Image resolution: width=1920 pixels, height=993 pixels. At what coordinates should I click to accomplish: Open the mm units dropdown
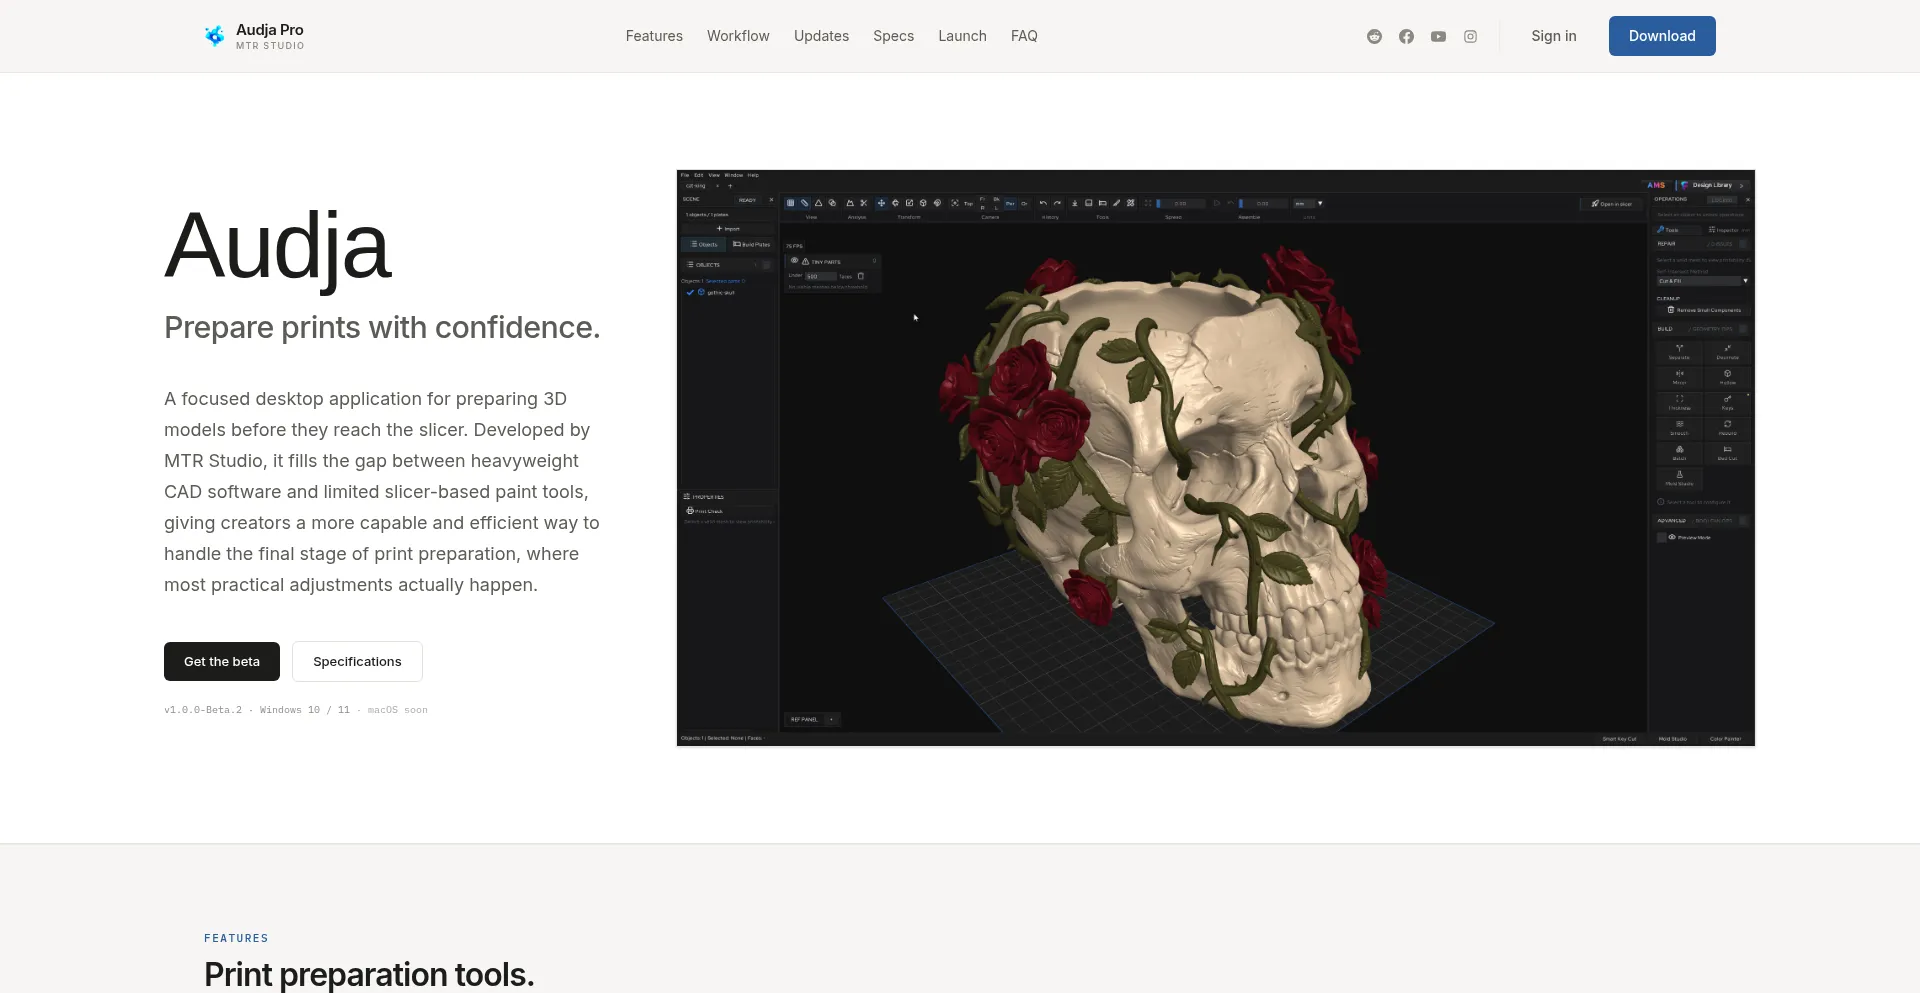(1308, 203)
